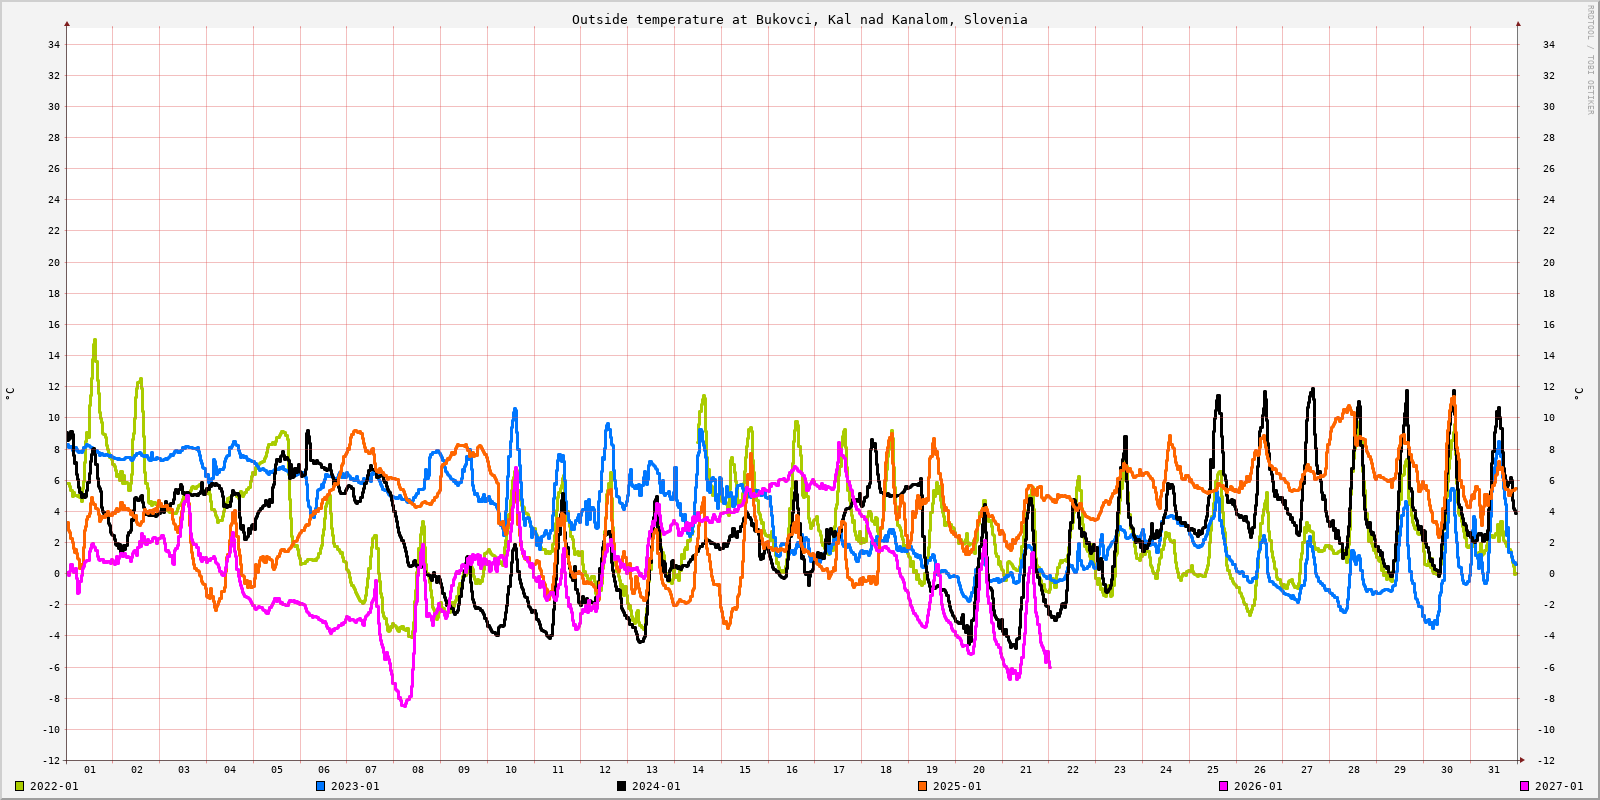Click the arrow atop the right y-axis
The height and width of the screenshot is (800, 1600).
click(x=1518, y=23)
